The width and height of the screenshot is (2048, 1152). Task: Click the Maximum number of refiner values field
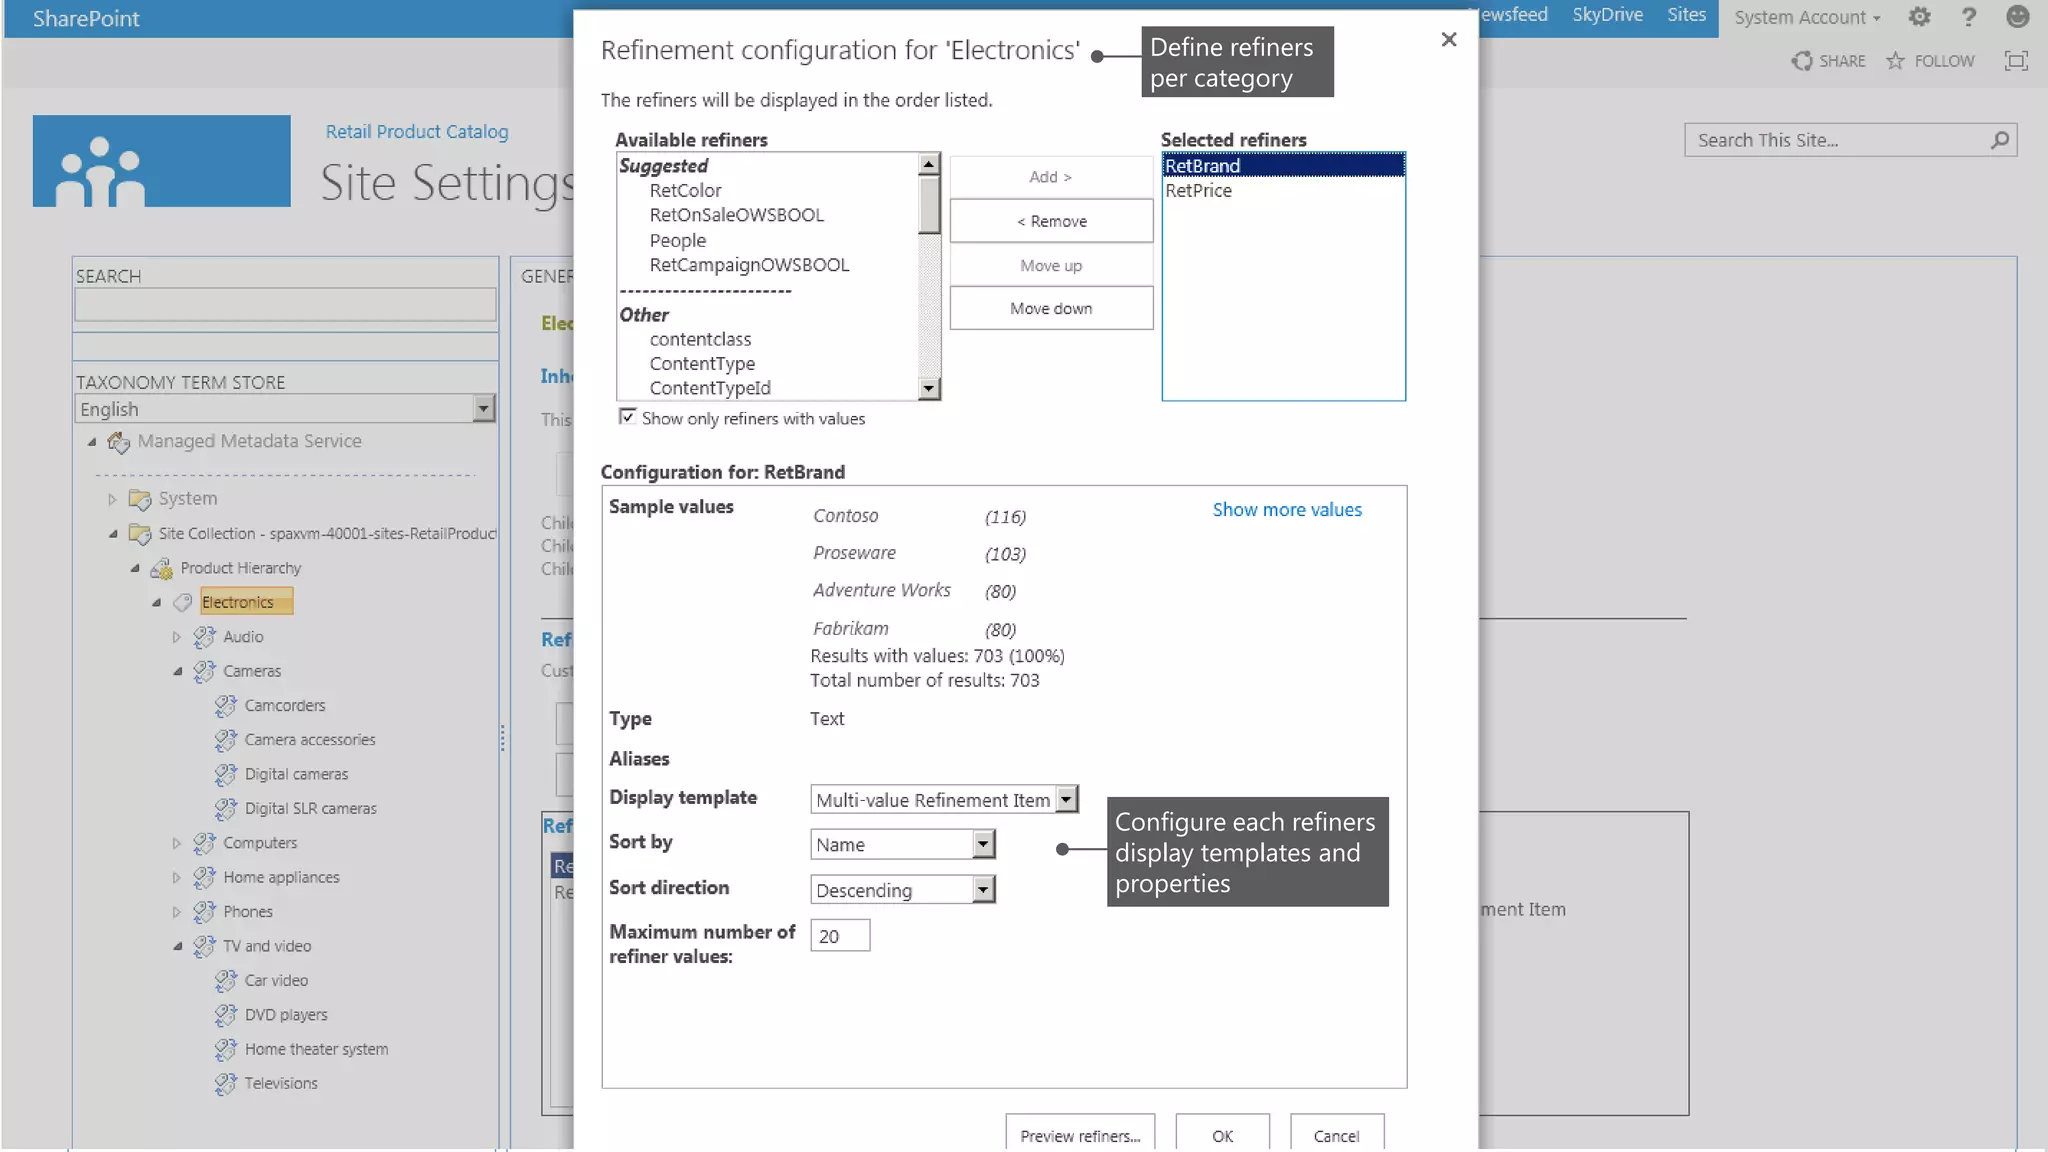pos(840,936)
